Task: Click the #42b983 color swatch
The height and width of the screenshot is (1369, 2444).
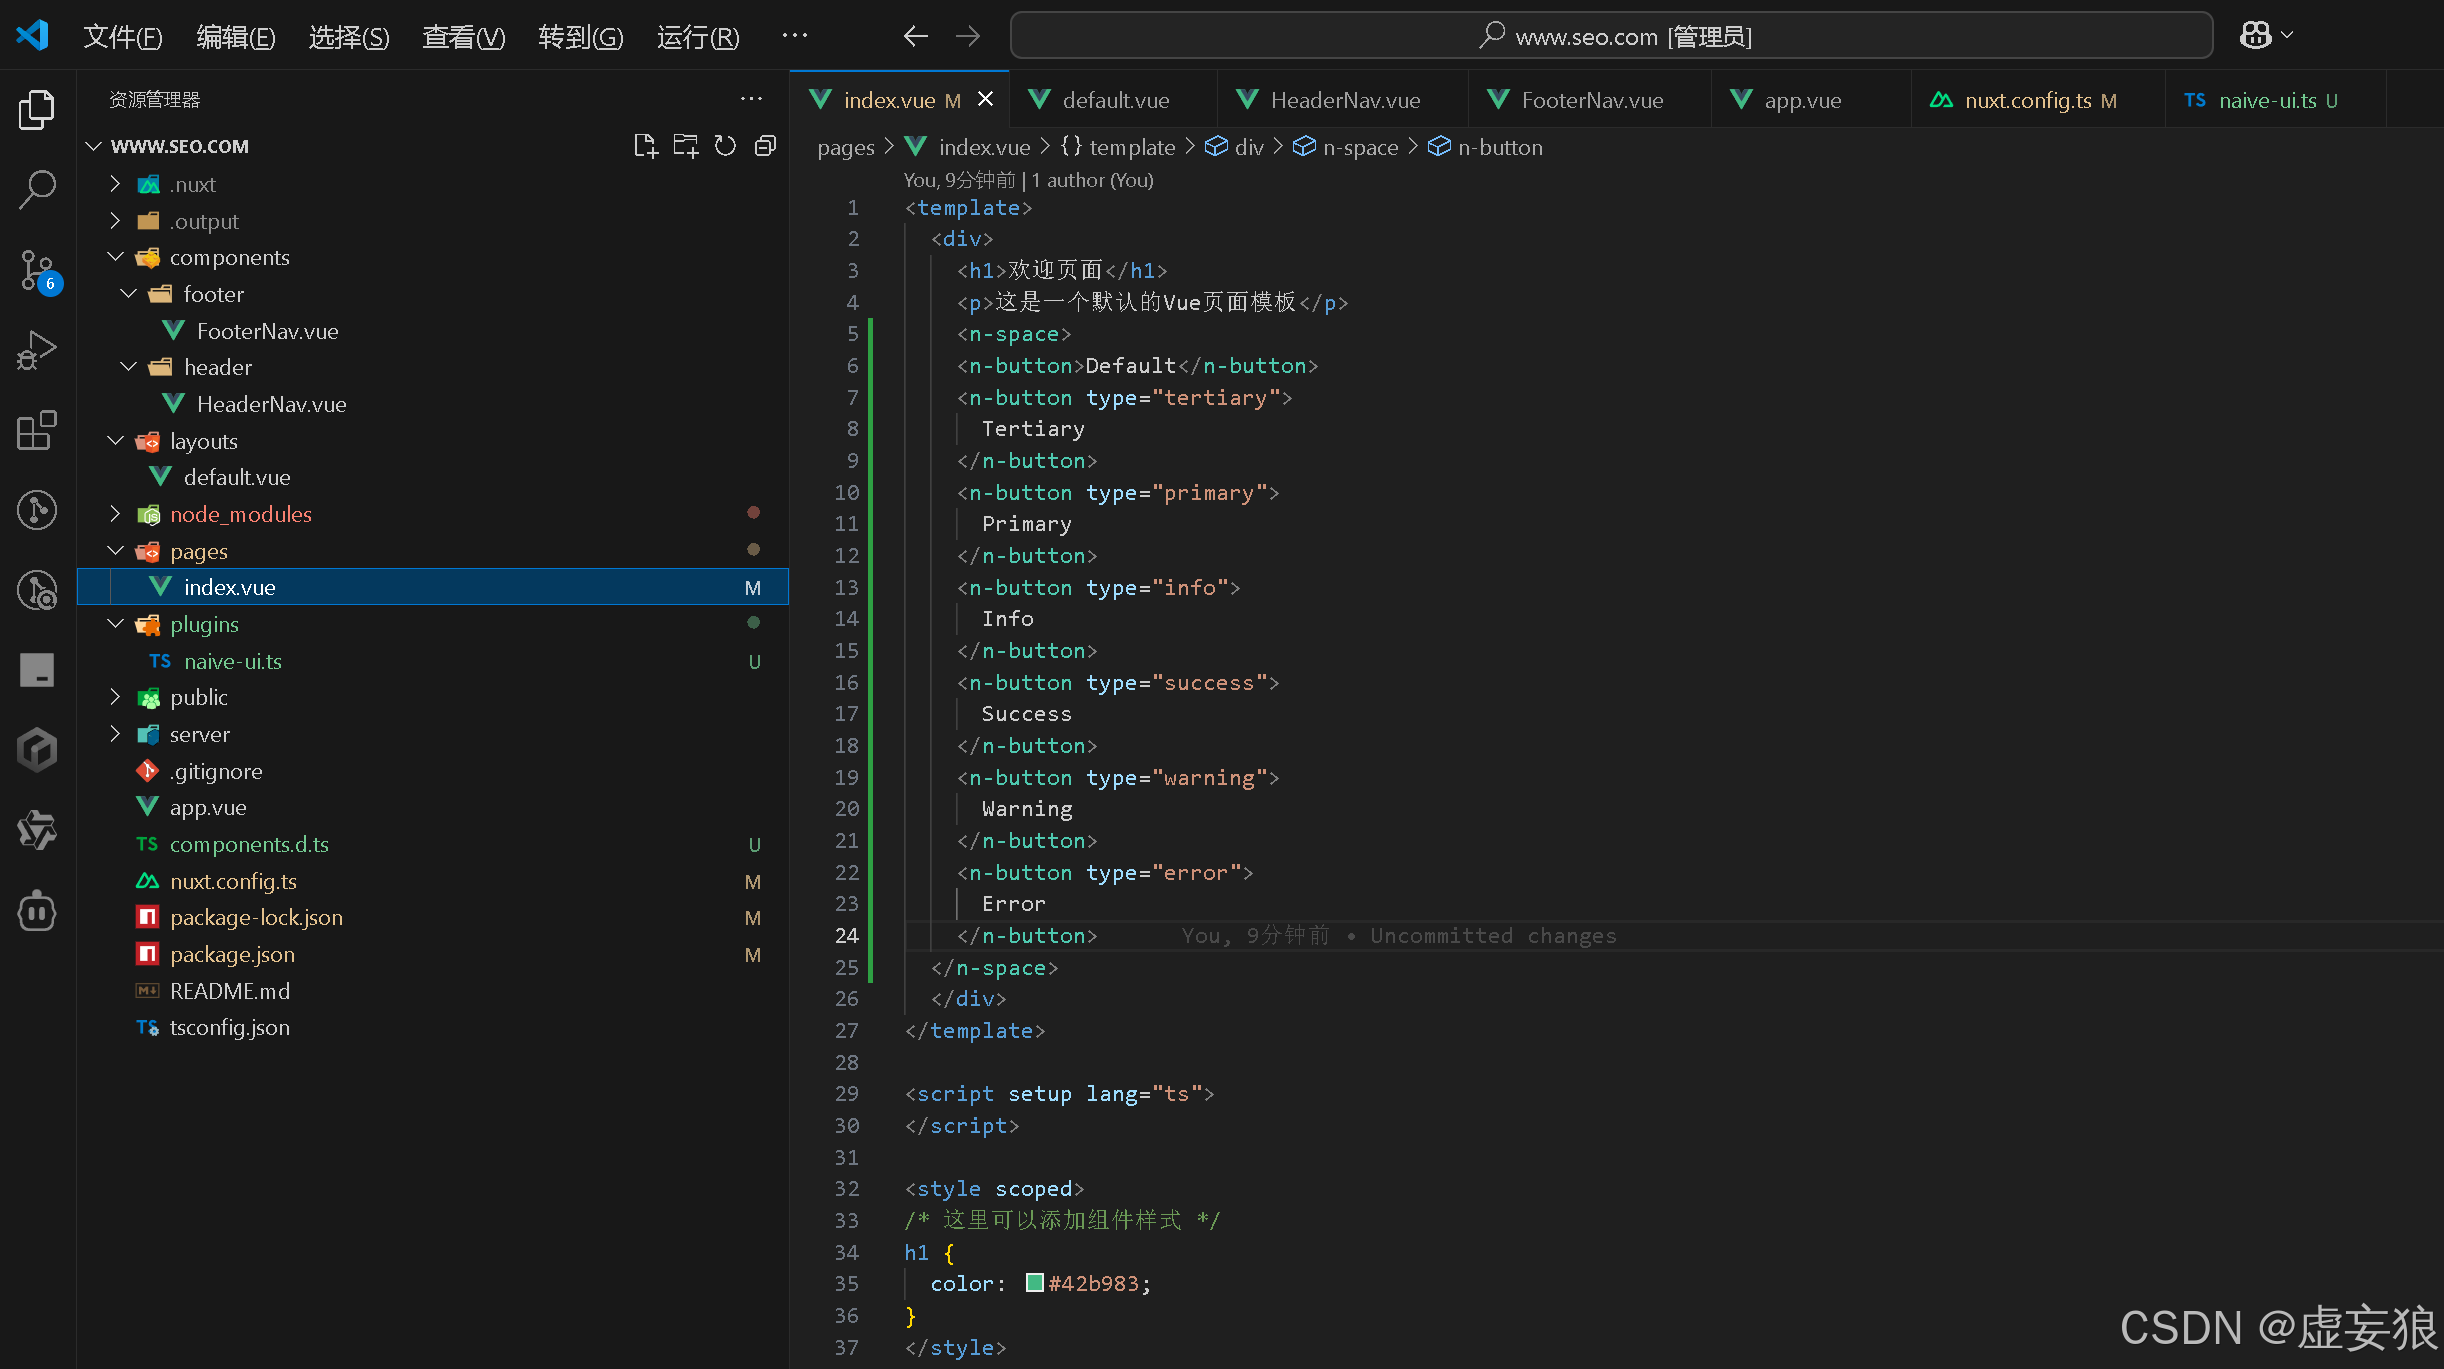Action: [x=1034, y=1283]
